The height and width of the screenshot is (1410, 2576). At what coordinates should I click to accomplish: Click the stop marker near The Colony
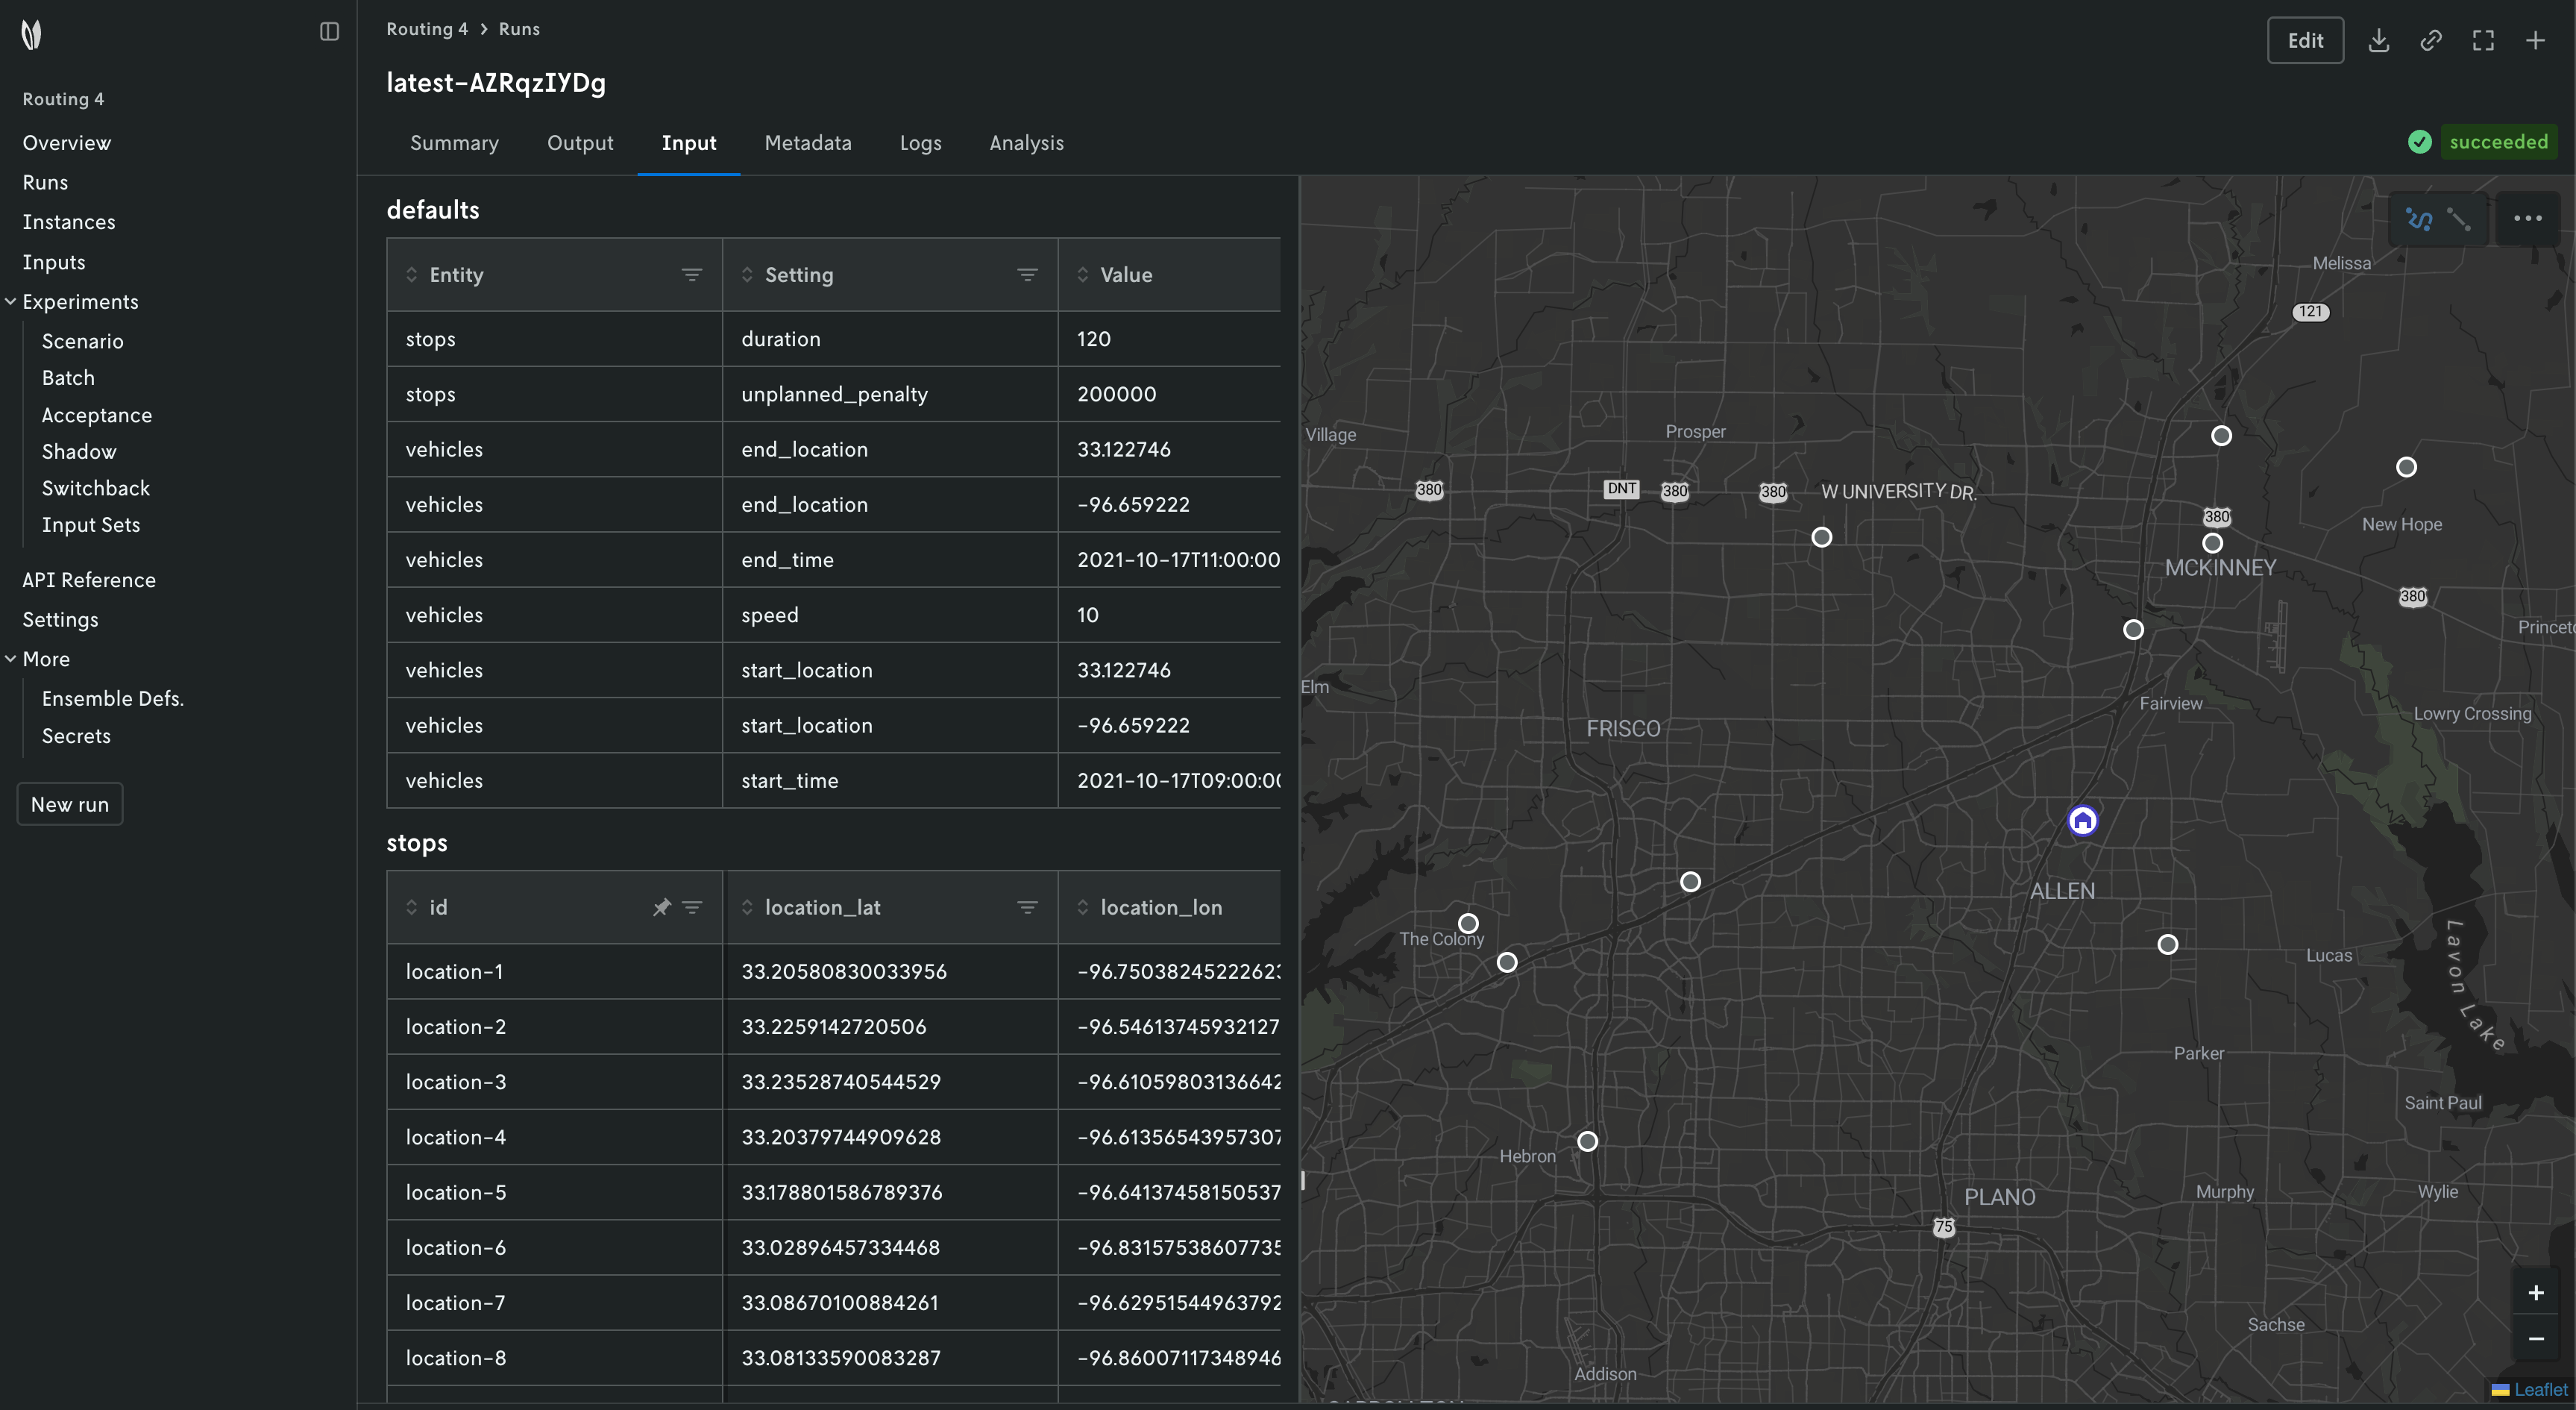[x=1467, y=923]
